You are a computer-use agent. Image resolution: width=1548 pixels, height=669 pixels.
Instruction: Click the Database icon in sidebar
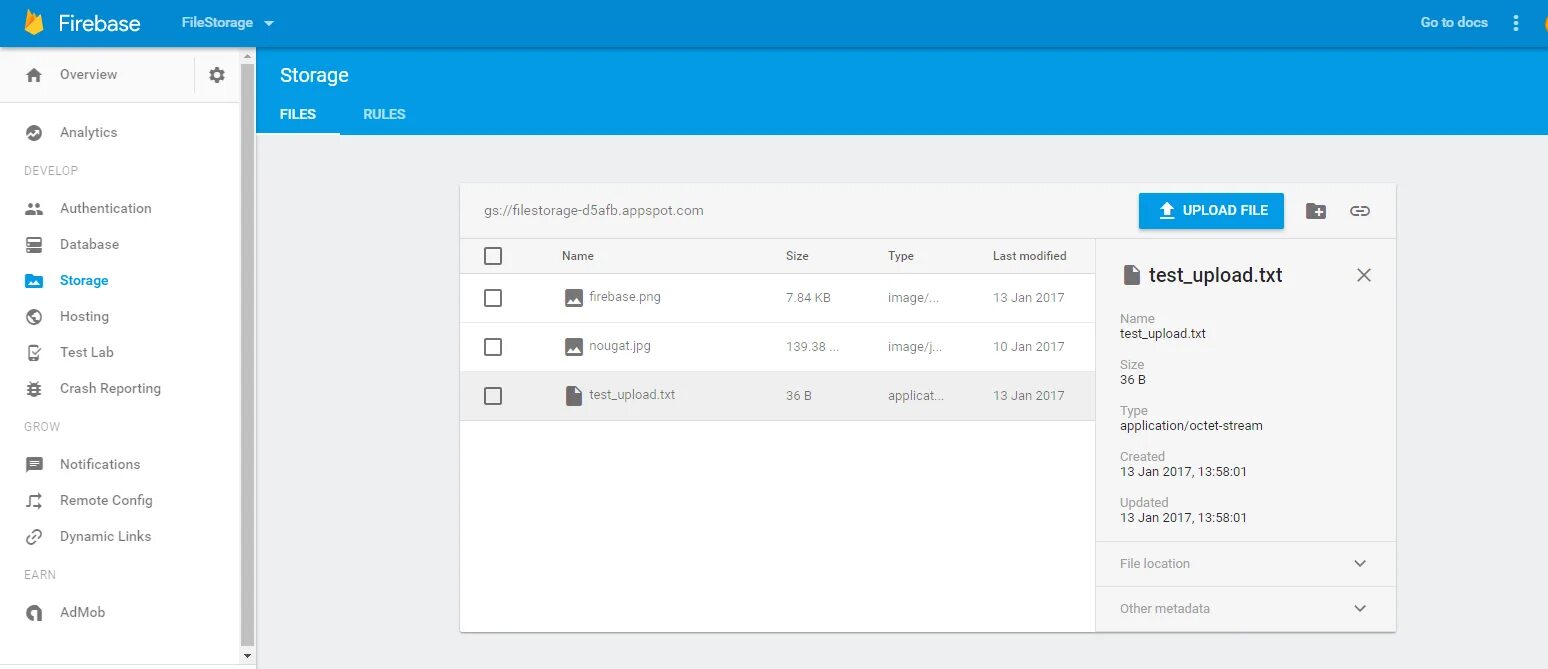click(x=34, y=245)
